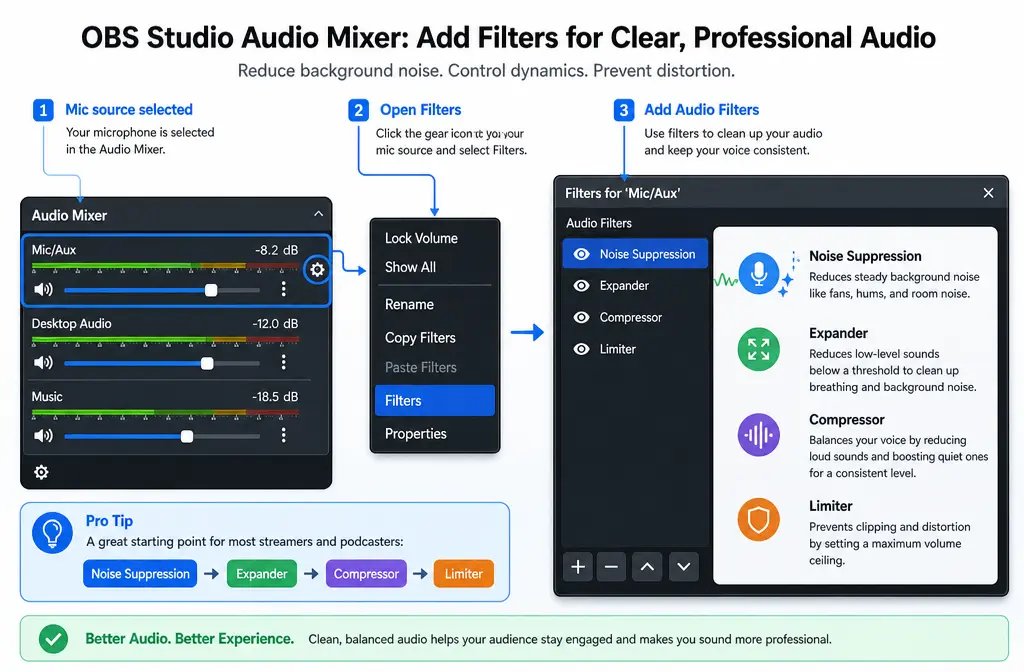
Task: Collapse the Audio Mixer panel chevron
Action: 318,214
